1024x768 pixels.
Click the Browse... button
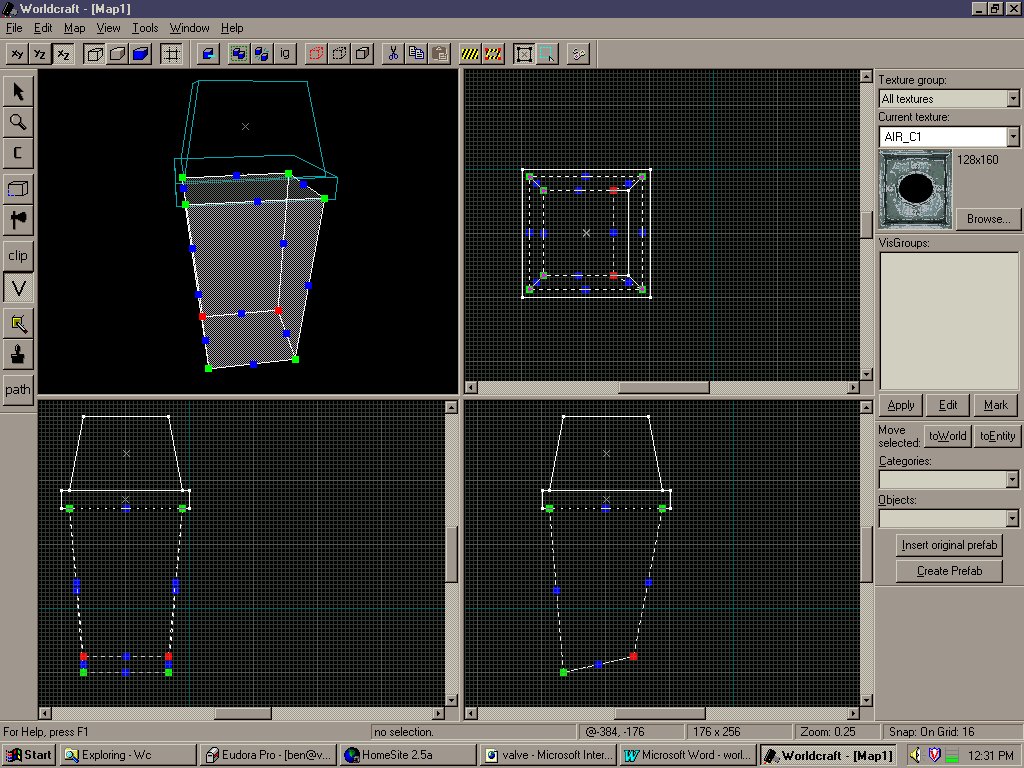[988, 219]
